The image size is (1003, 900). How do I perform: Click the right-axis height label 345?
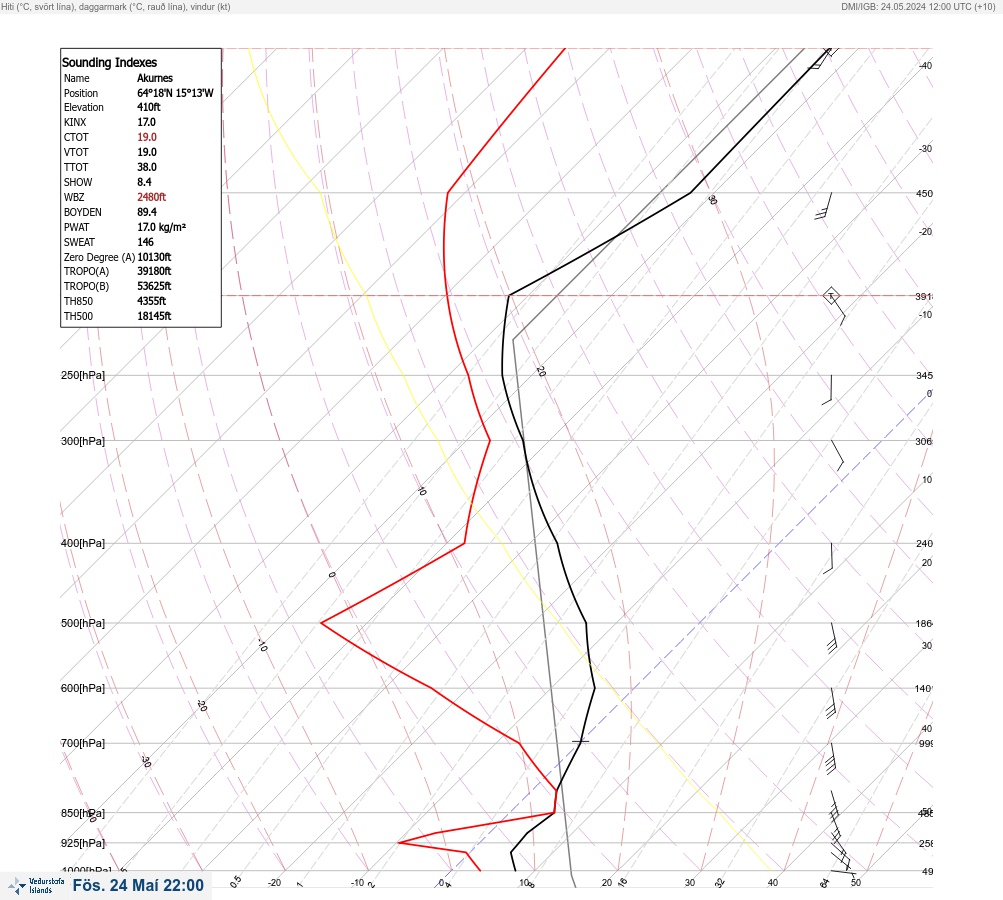click(x=924, y=375)
